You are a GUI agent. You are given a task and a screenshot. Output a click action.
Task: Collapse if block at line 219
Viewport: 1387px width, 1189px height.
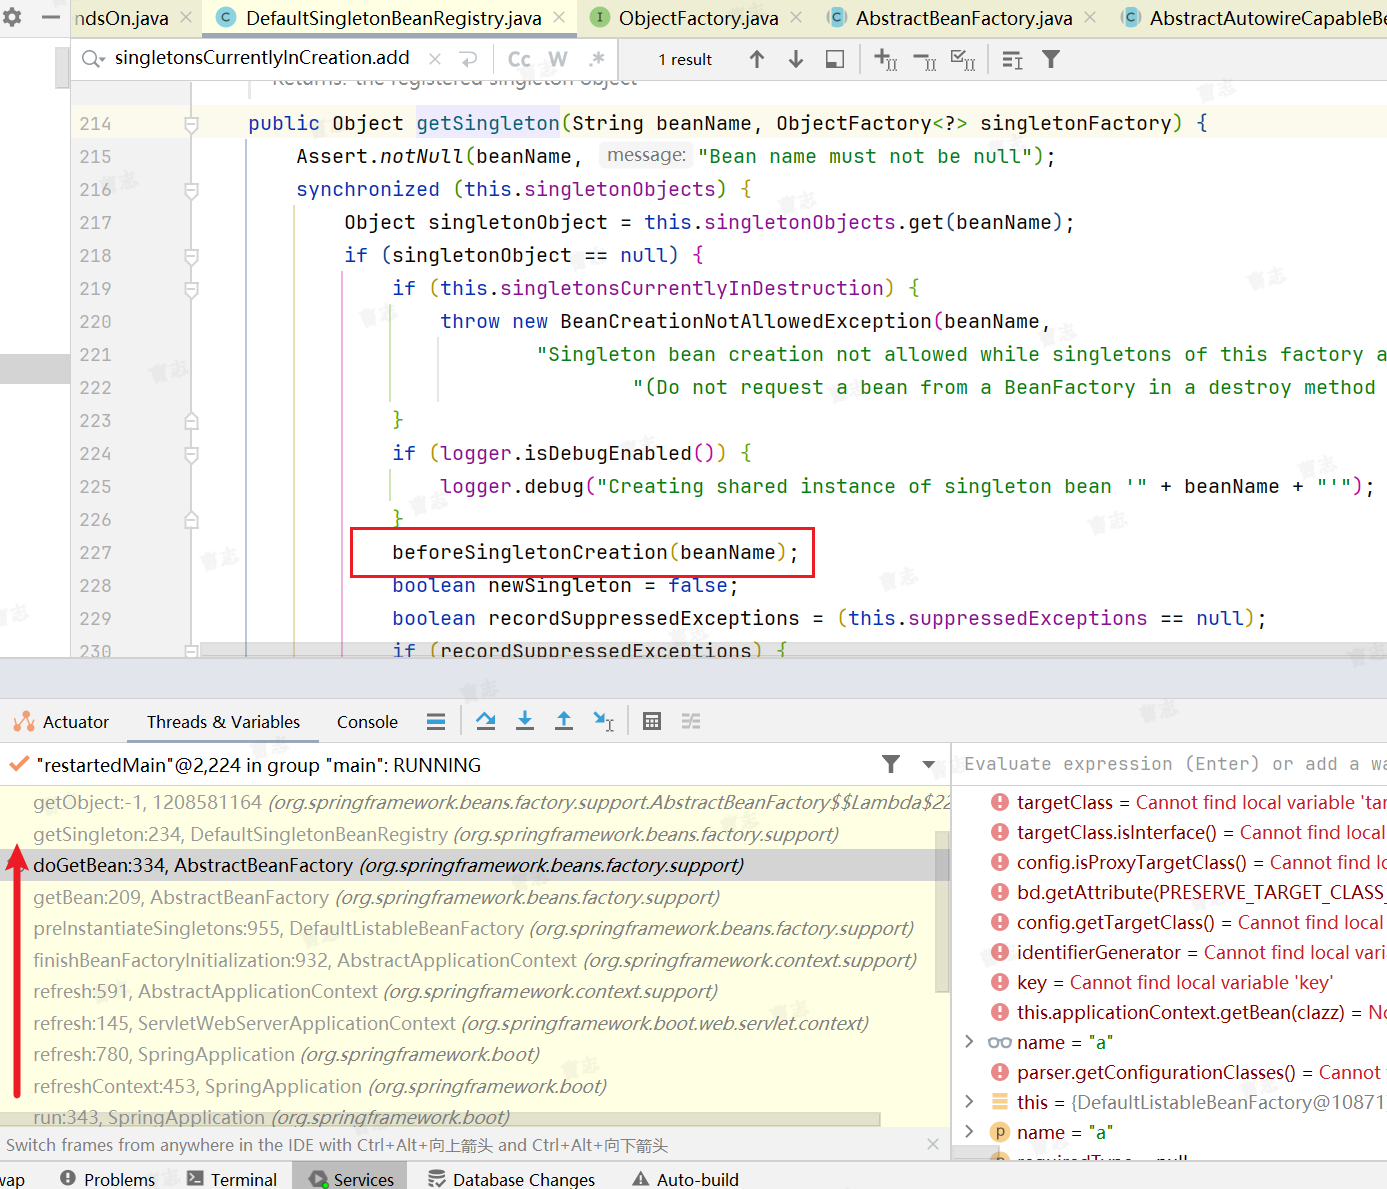191,289
